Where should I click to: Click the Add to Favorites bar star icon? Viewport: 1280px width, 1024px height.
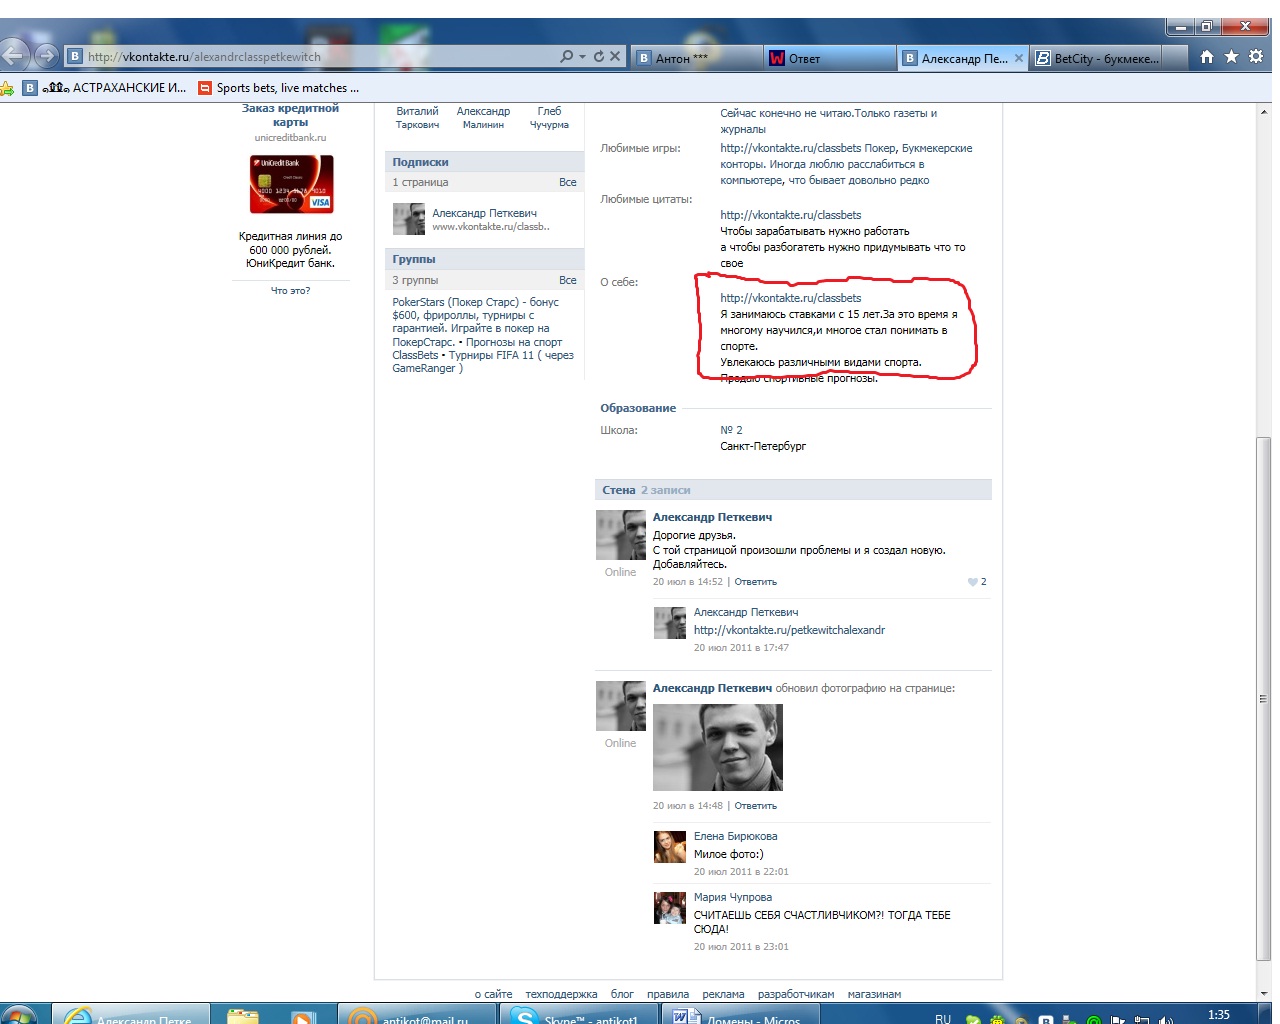[7, 88]
